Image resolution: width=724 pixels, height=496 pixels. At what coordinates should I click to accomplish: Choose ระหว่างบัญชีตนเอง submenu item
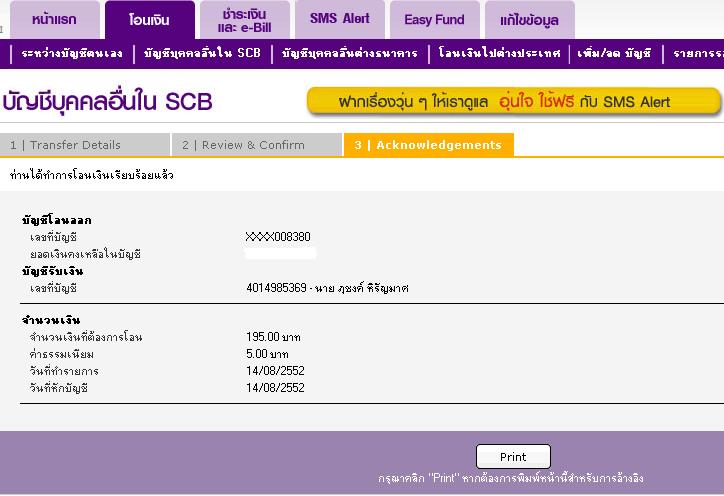(x=72, y=54)
